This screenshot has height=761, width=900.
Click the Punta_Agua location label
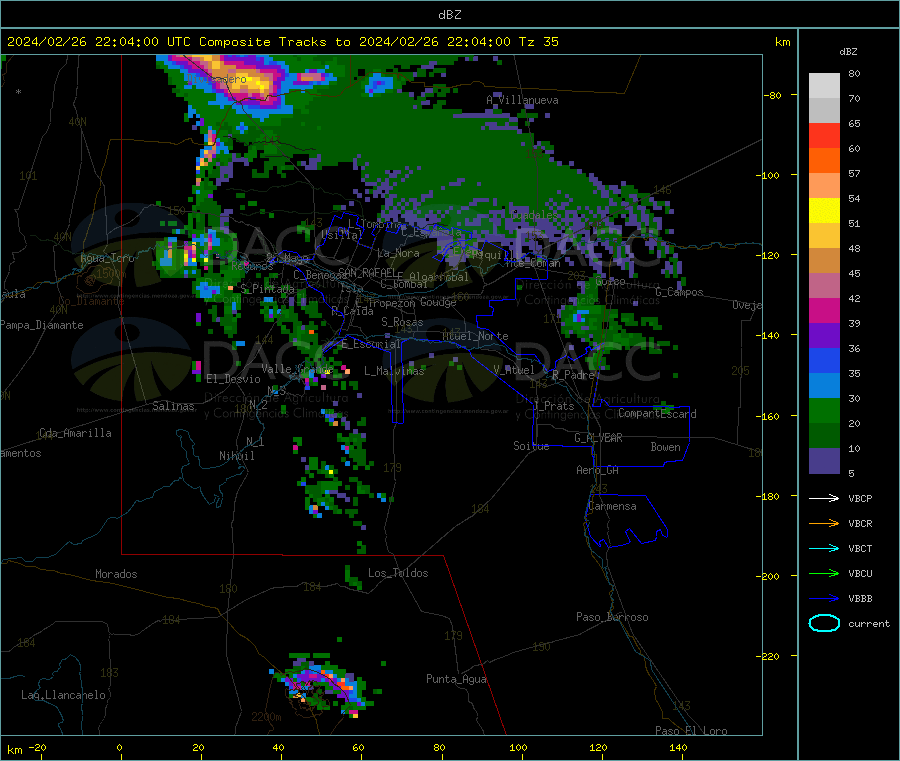[x=456, y=679]
